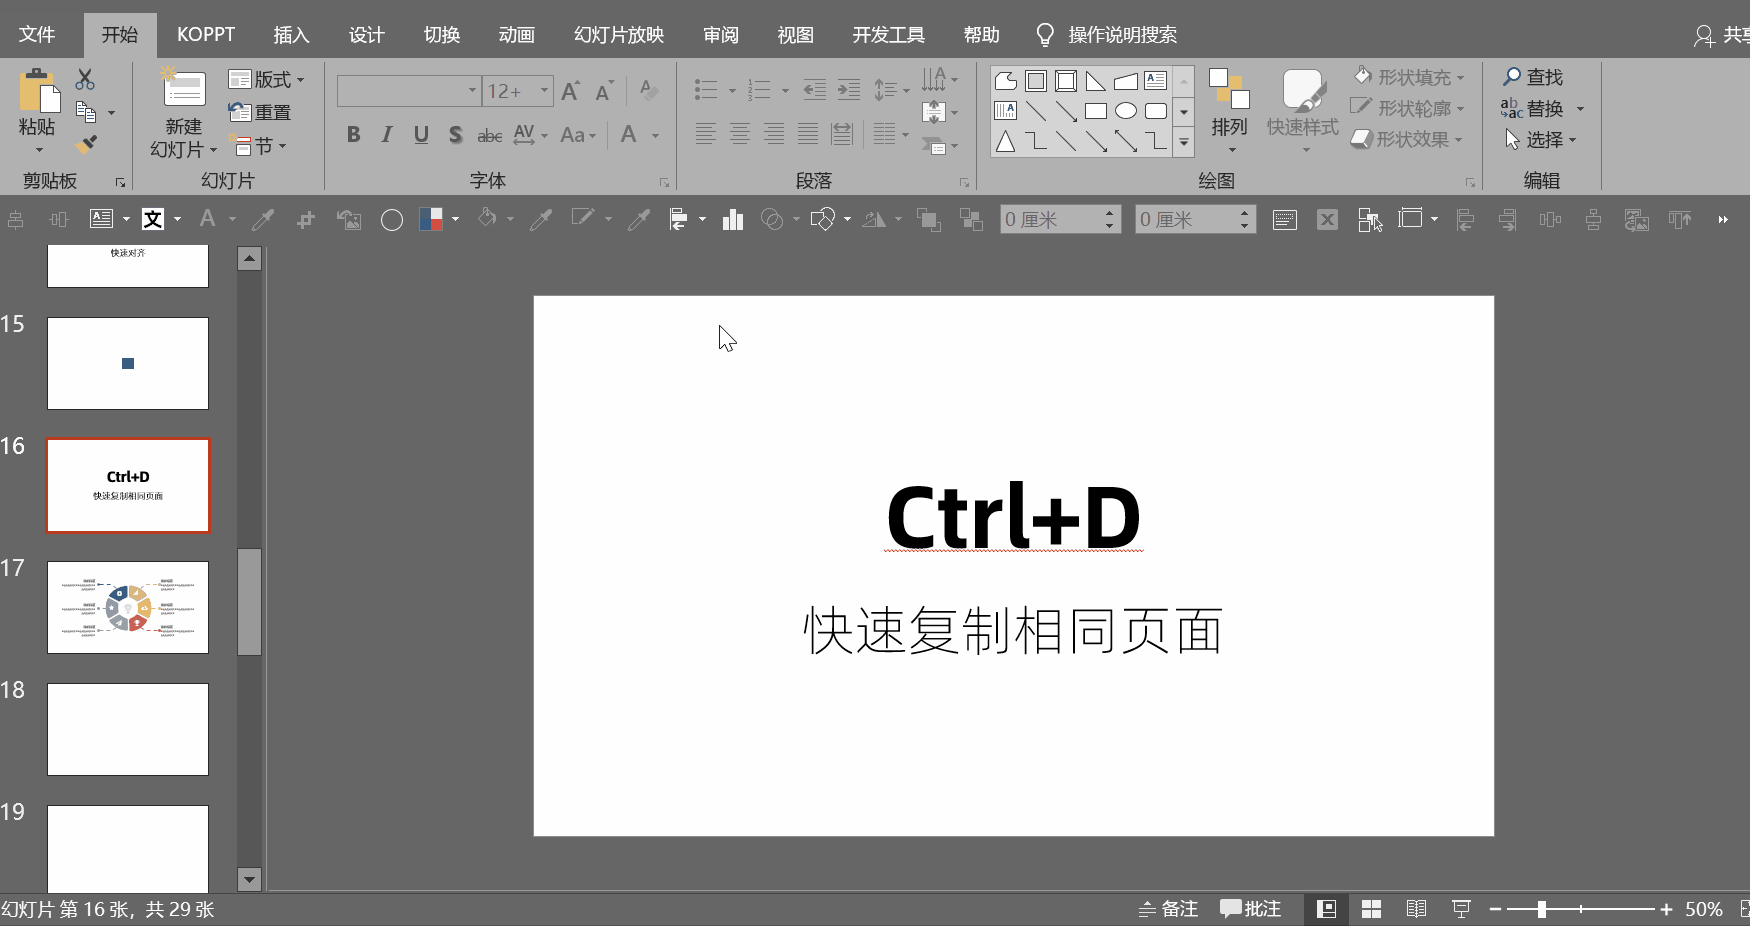The width and height of the screenshot is (1750, 926).
Task: Click the Reset (重置) button
Action: coord(260,112)
